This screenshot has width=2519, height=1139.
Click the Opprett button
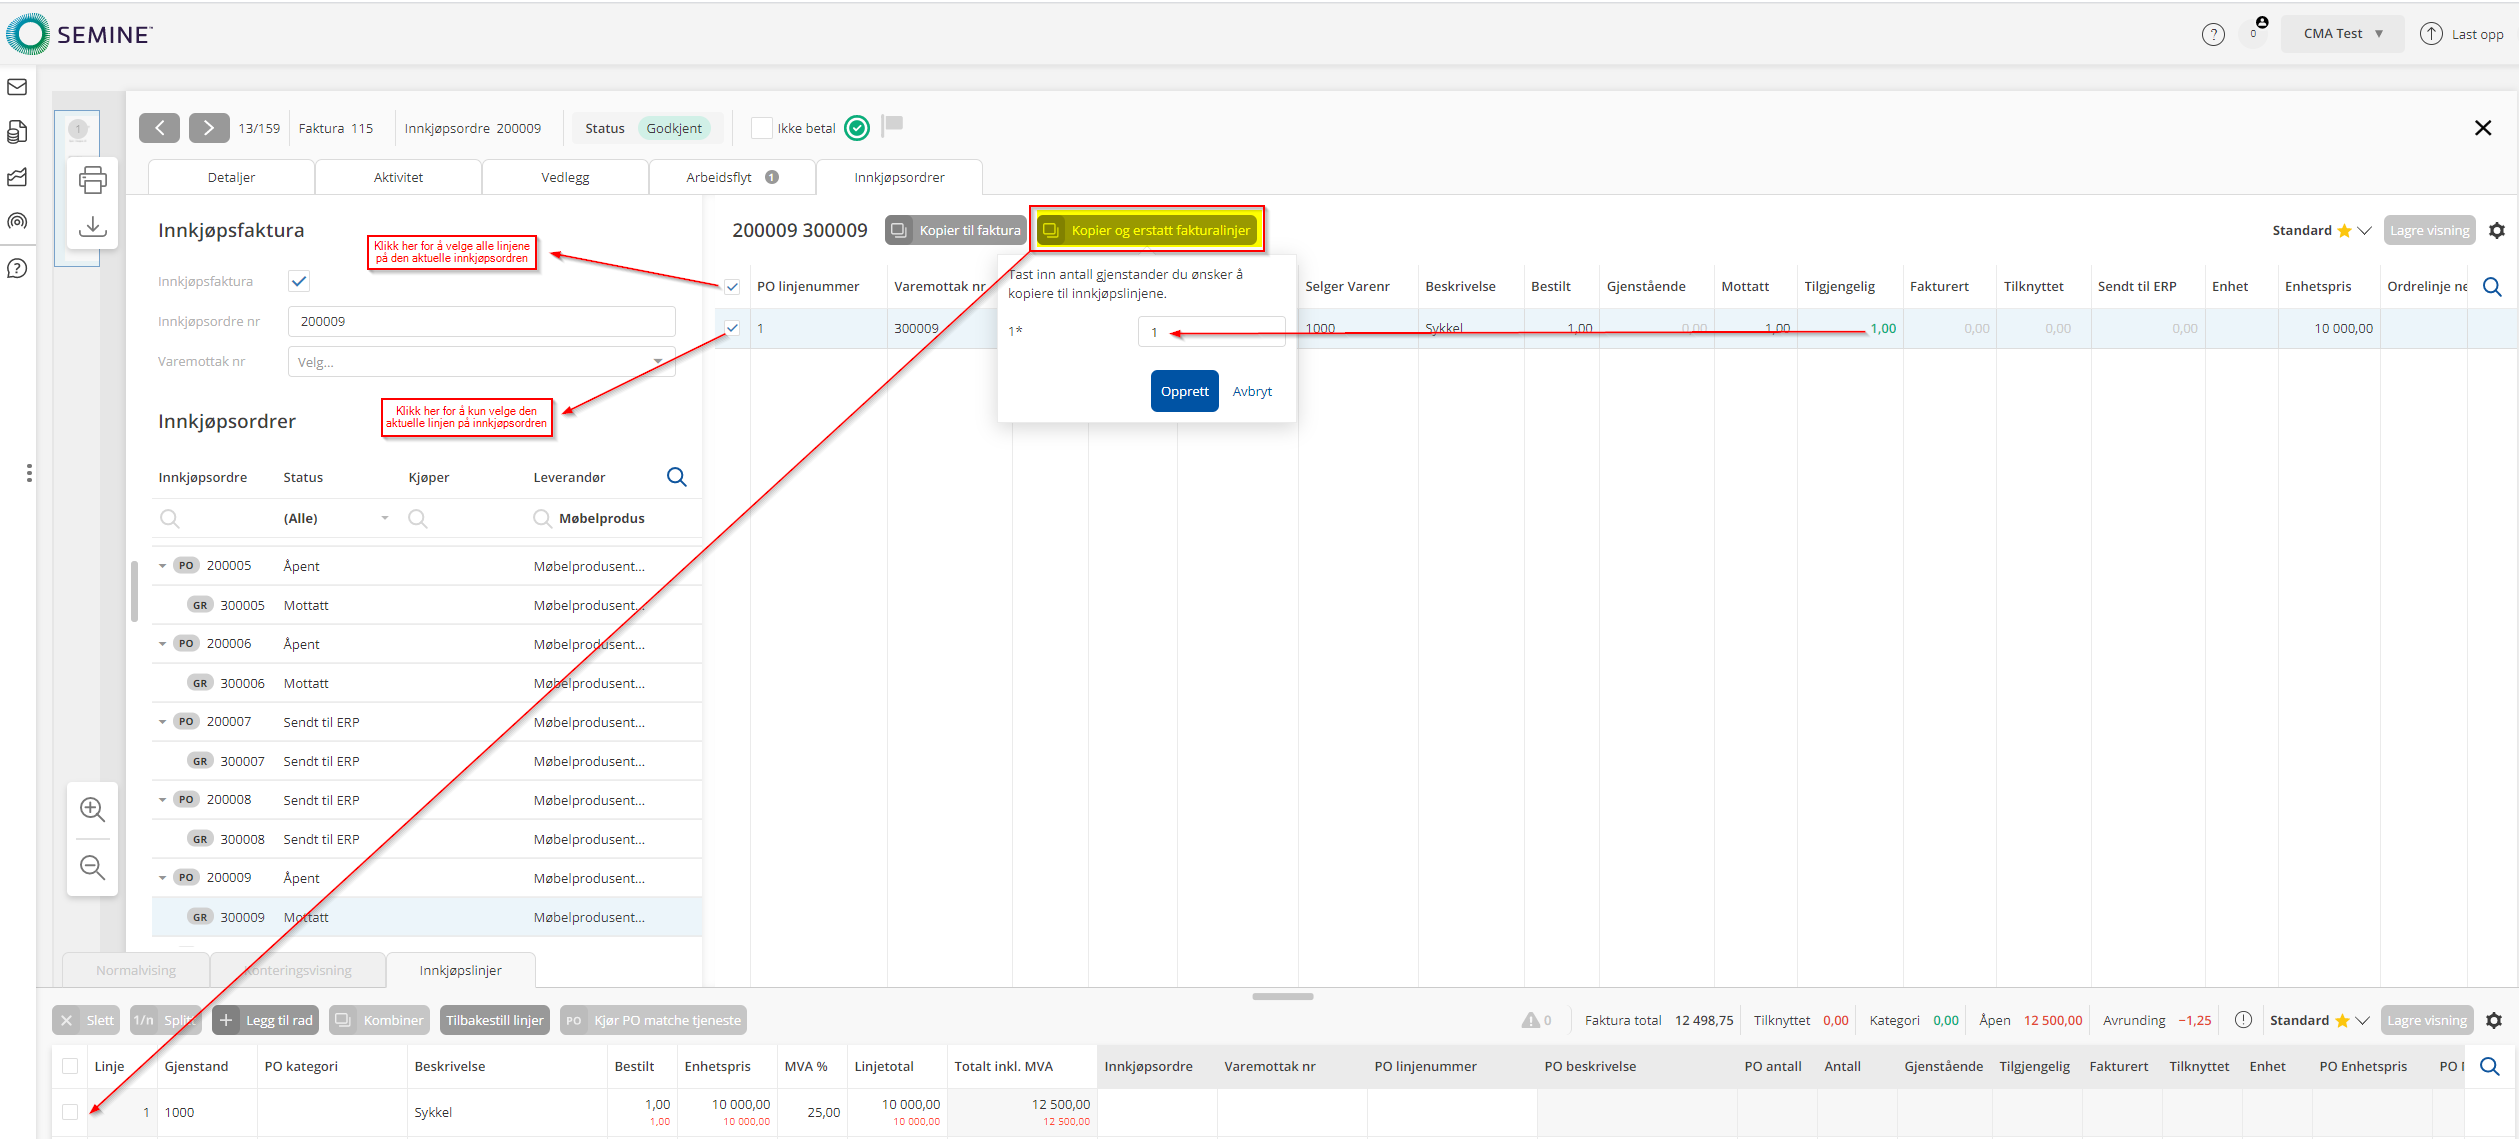1184,391
